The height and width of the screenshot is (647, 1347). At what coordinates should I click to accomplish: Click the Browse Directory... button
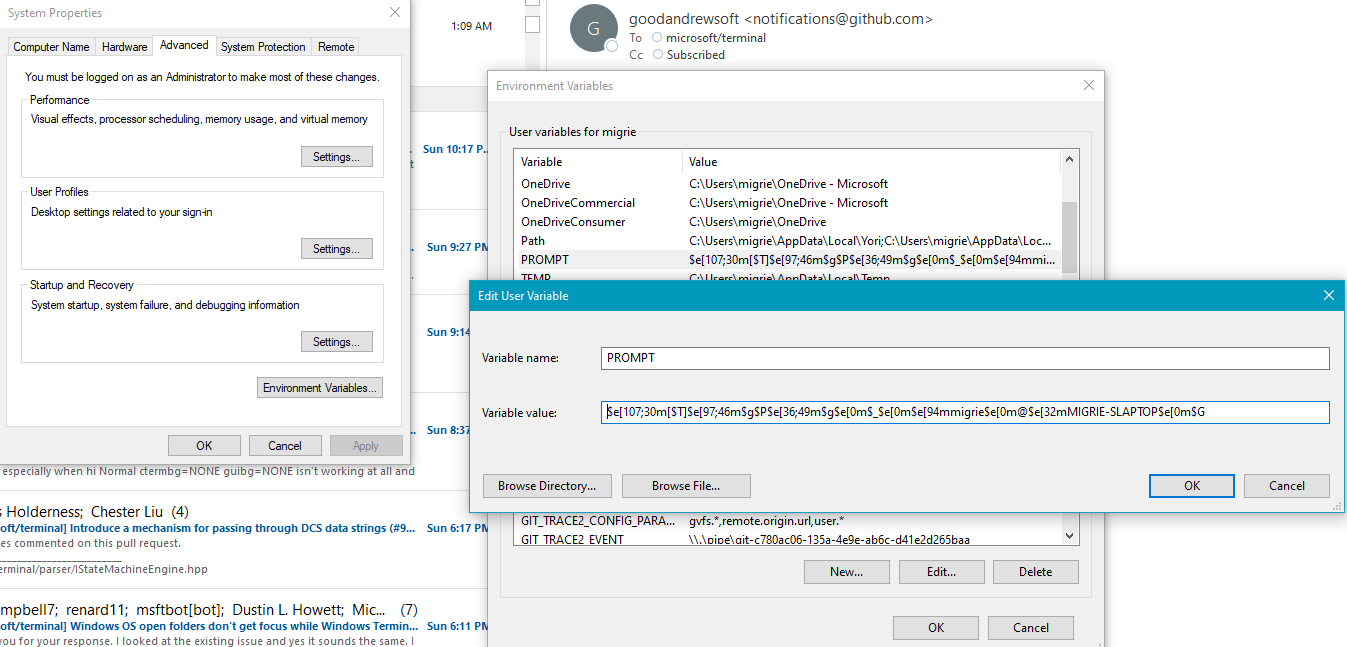(547, 486)
